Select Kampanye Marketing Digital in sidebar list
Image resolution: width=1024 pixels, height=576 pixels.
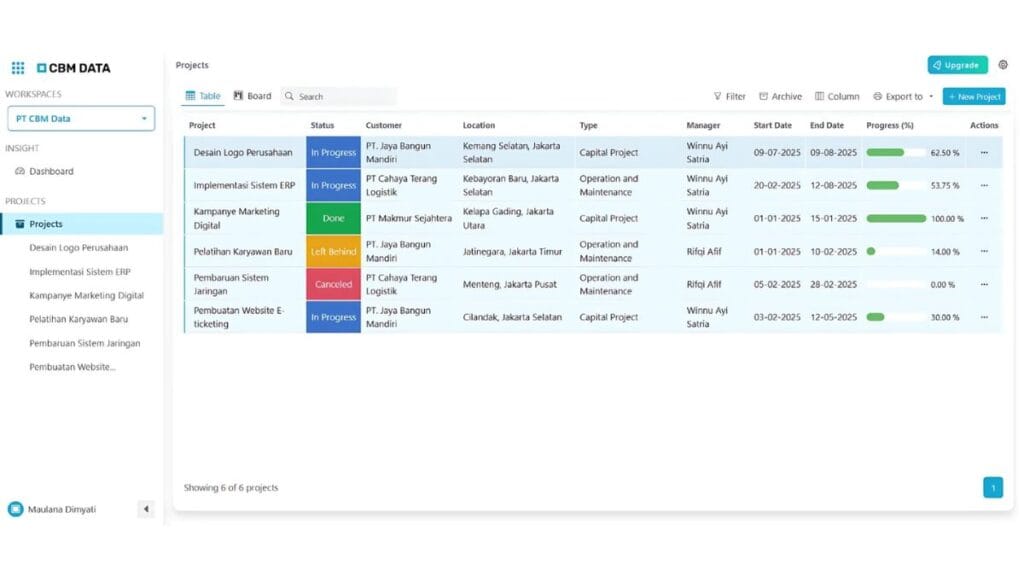click(x=86, y=295)
